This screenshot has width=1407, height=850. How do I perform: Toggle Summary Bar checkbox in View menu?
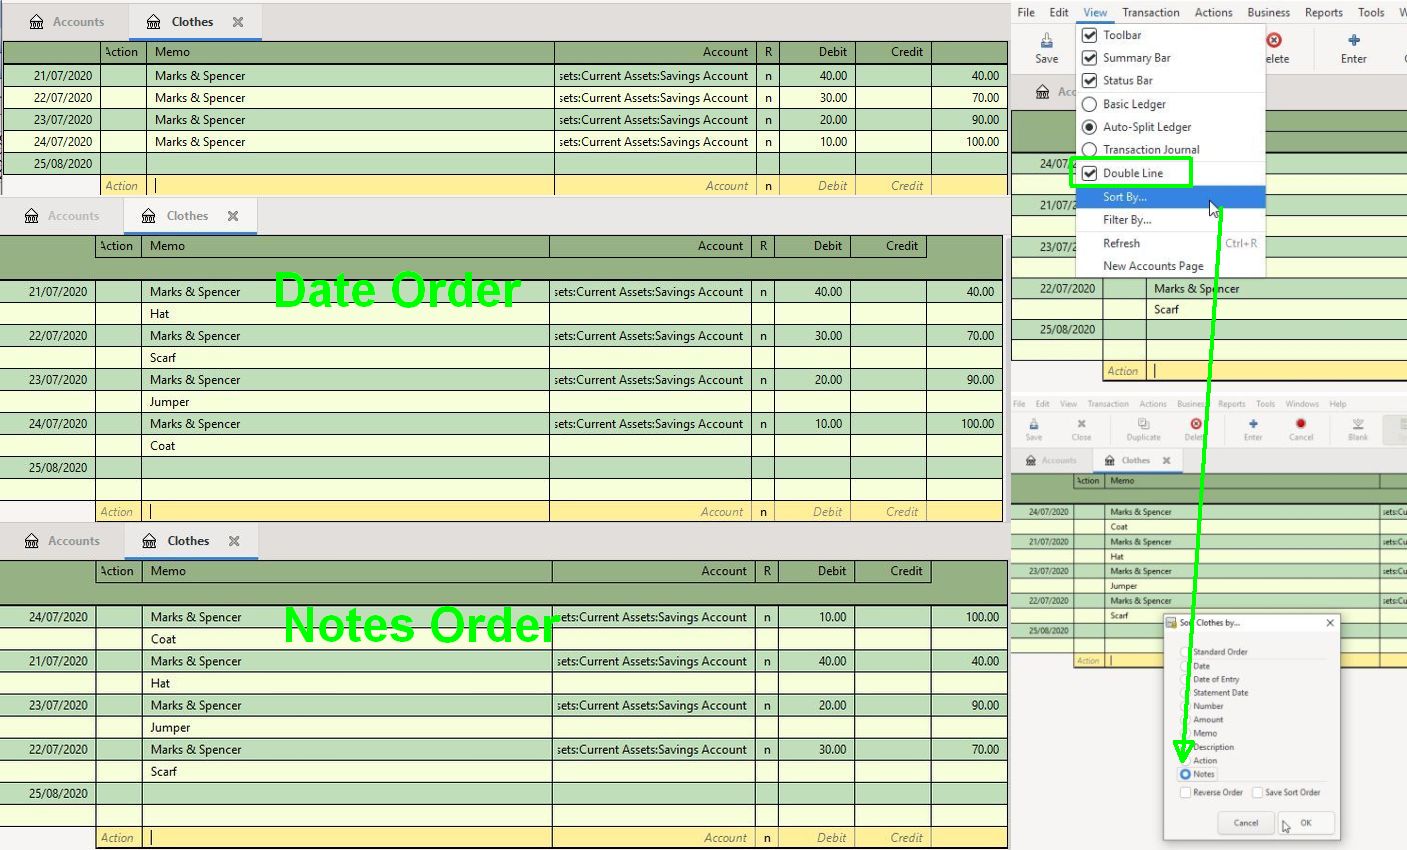coord(1090,58)
